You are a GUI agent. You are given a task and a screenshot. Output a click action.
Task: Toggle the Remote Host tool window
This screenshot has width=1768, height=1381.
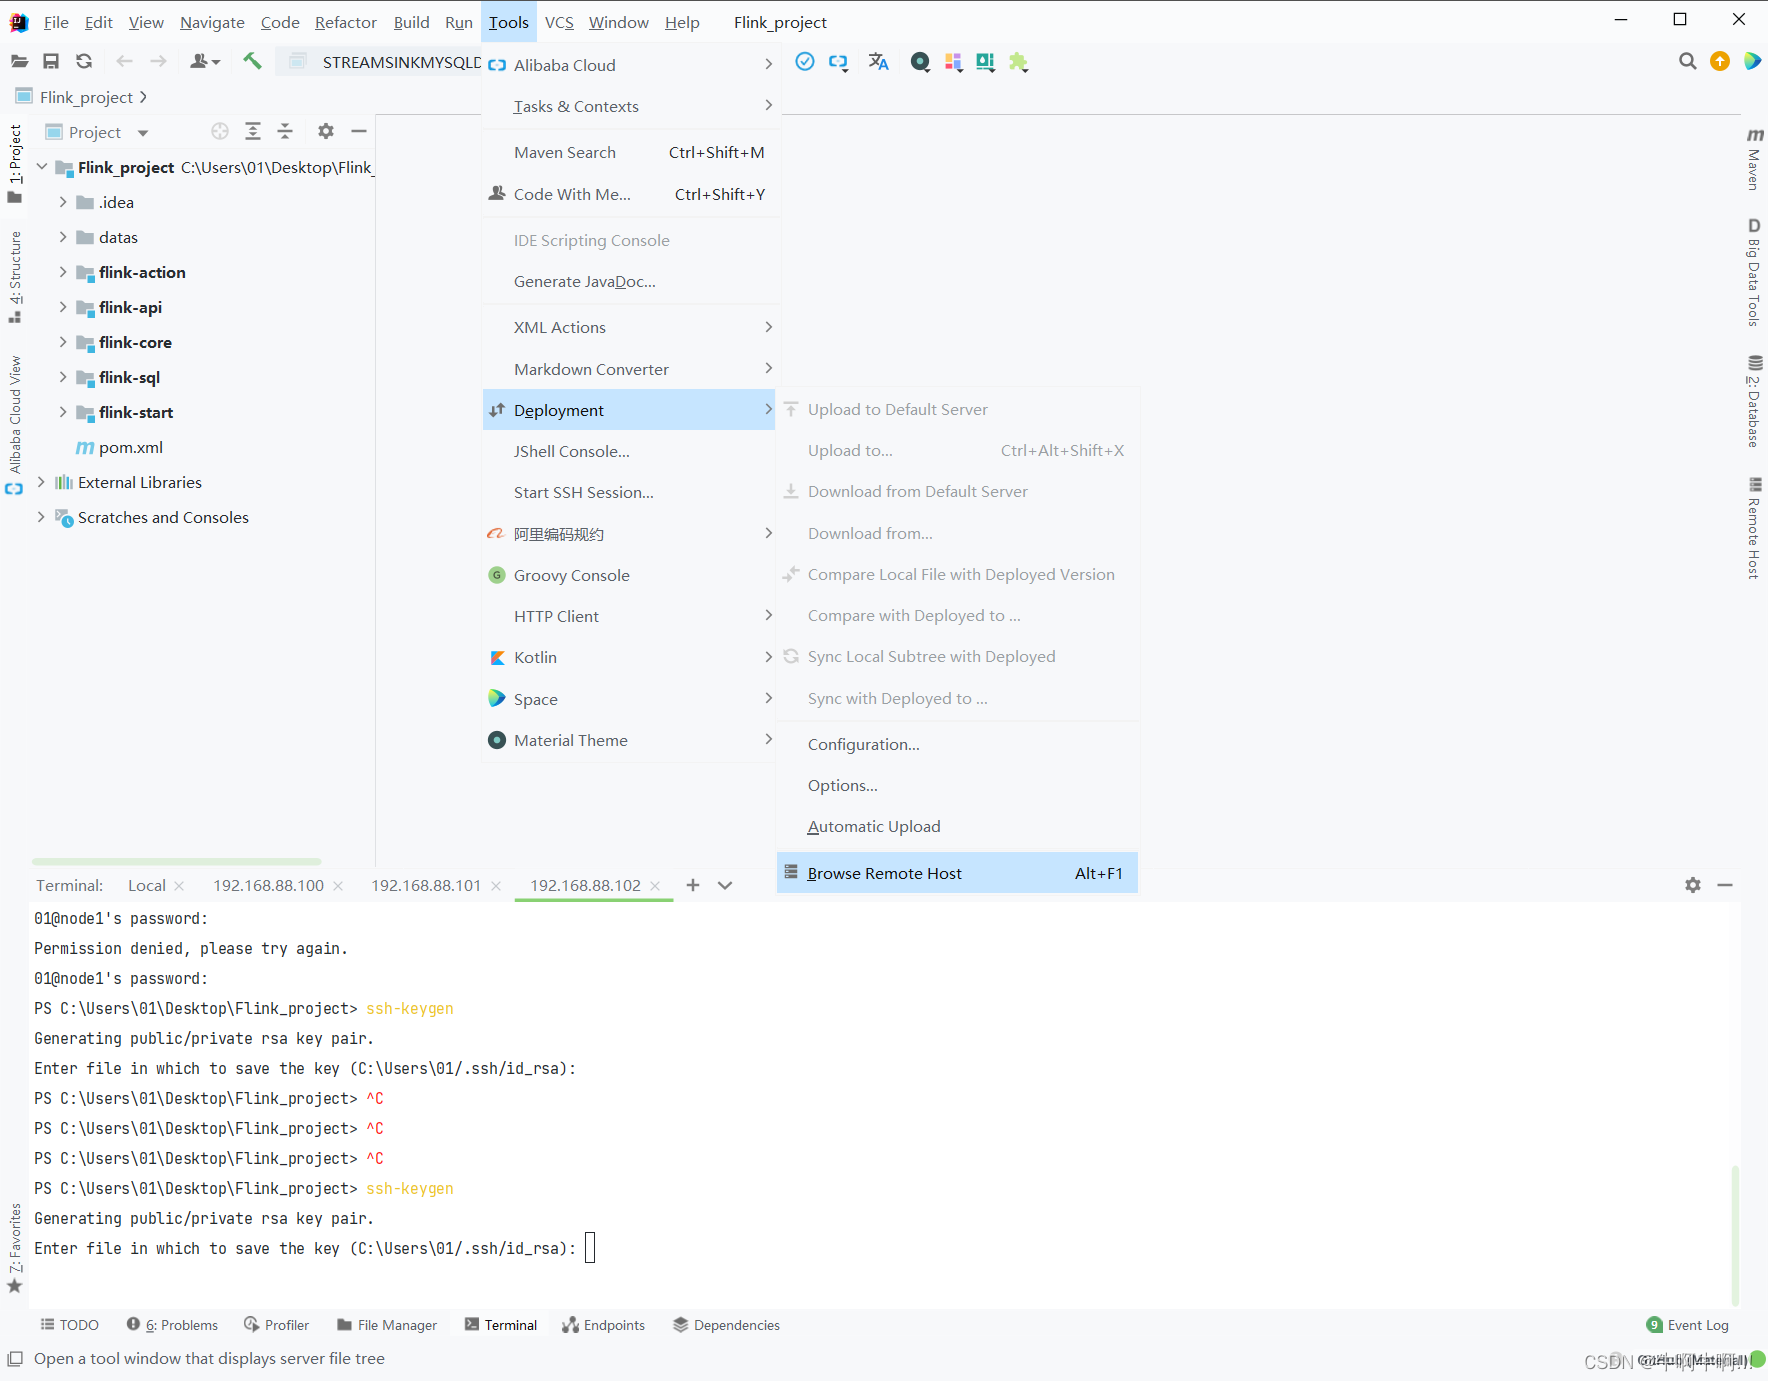(1753, 530)
